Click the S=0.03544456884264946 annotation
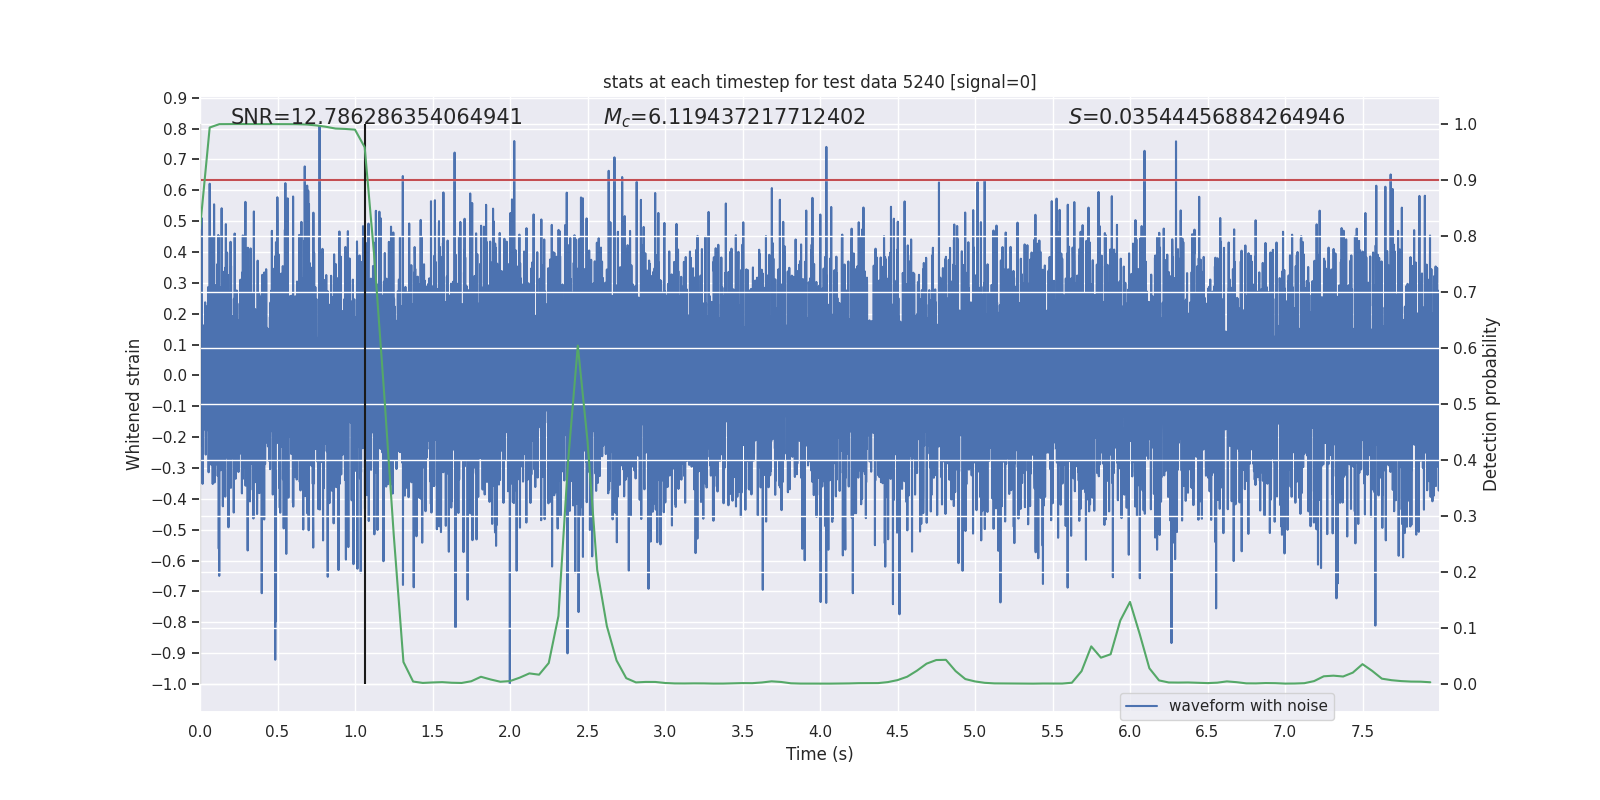The width and height of the screenshot is (1600, 800). pyautogui.click(x=1207, y=117)
